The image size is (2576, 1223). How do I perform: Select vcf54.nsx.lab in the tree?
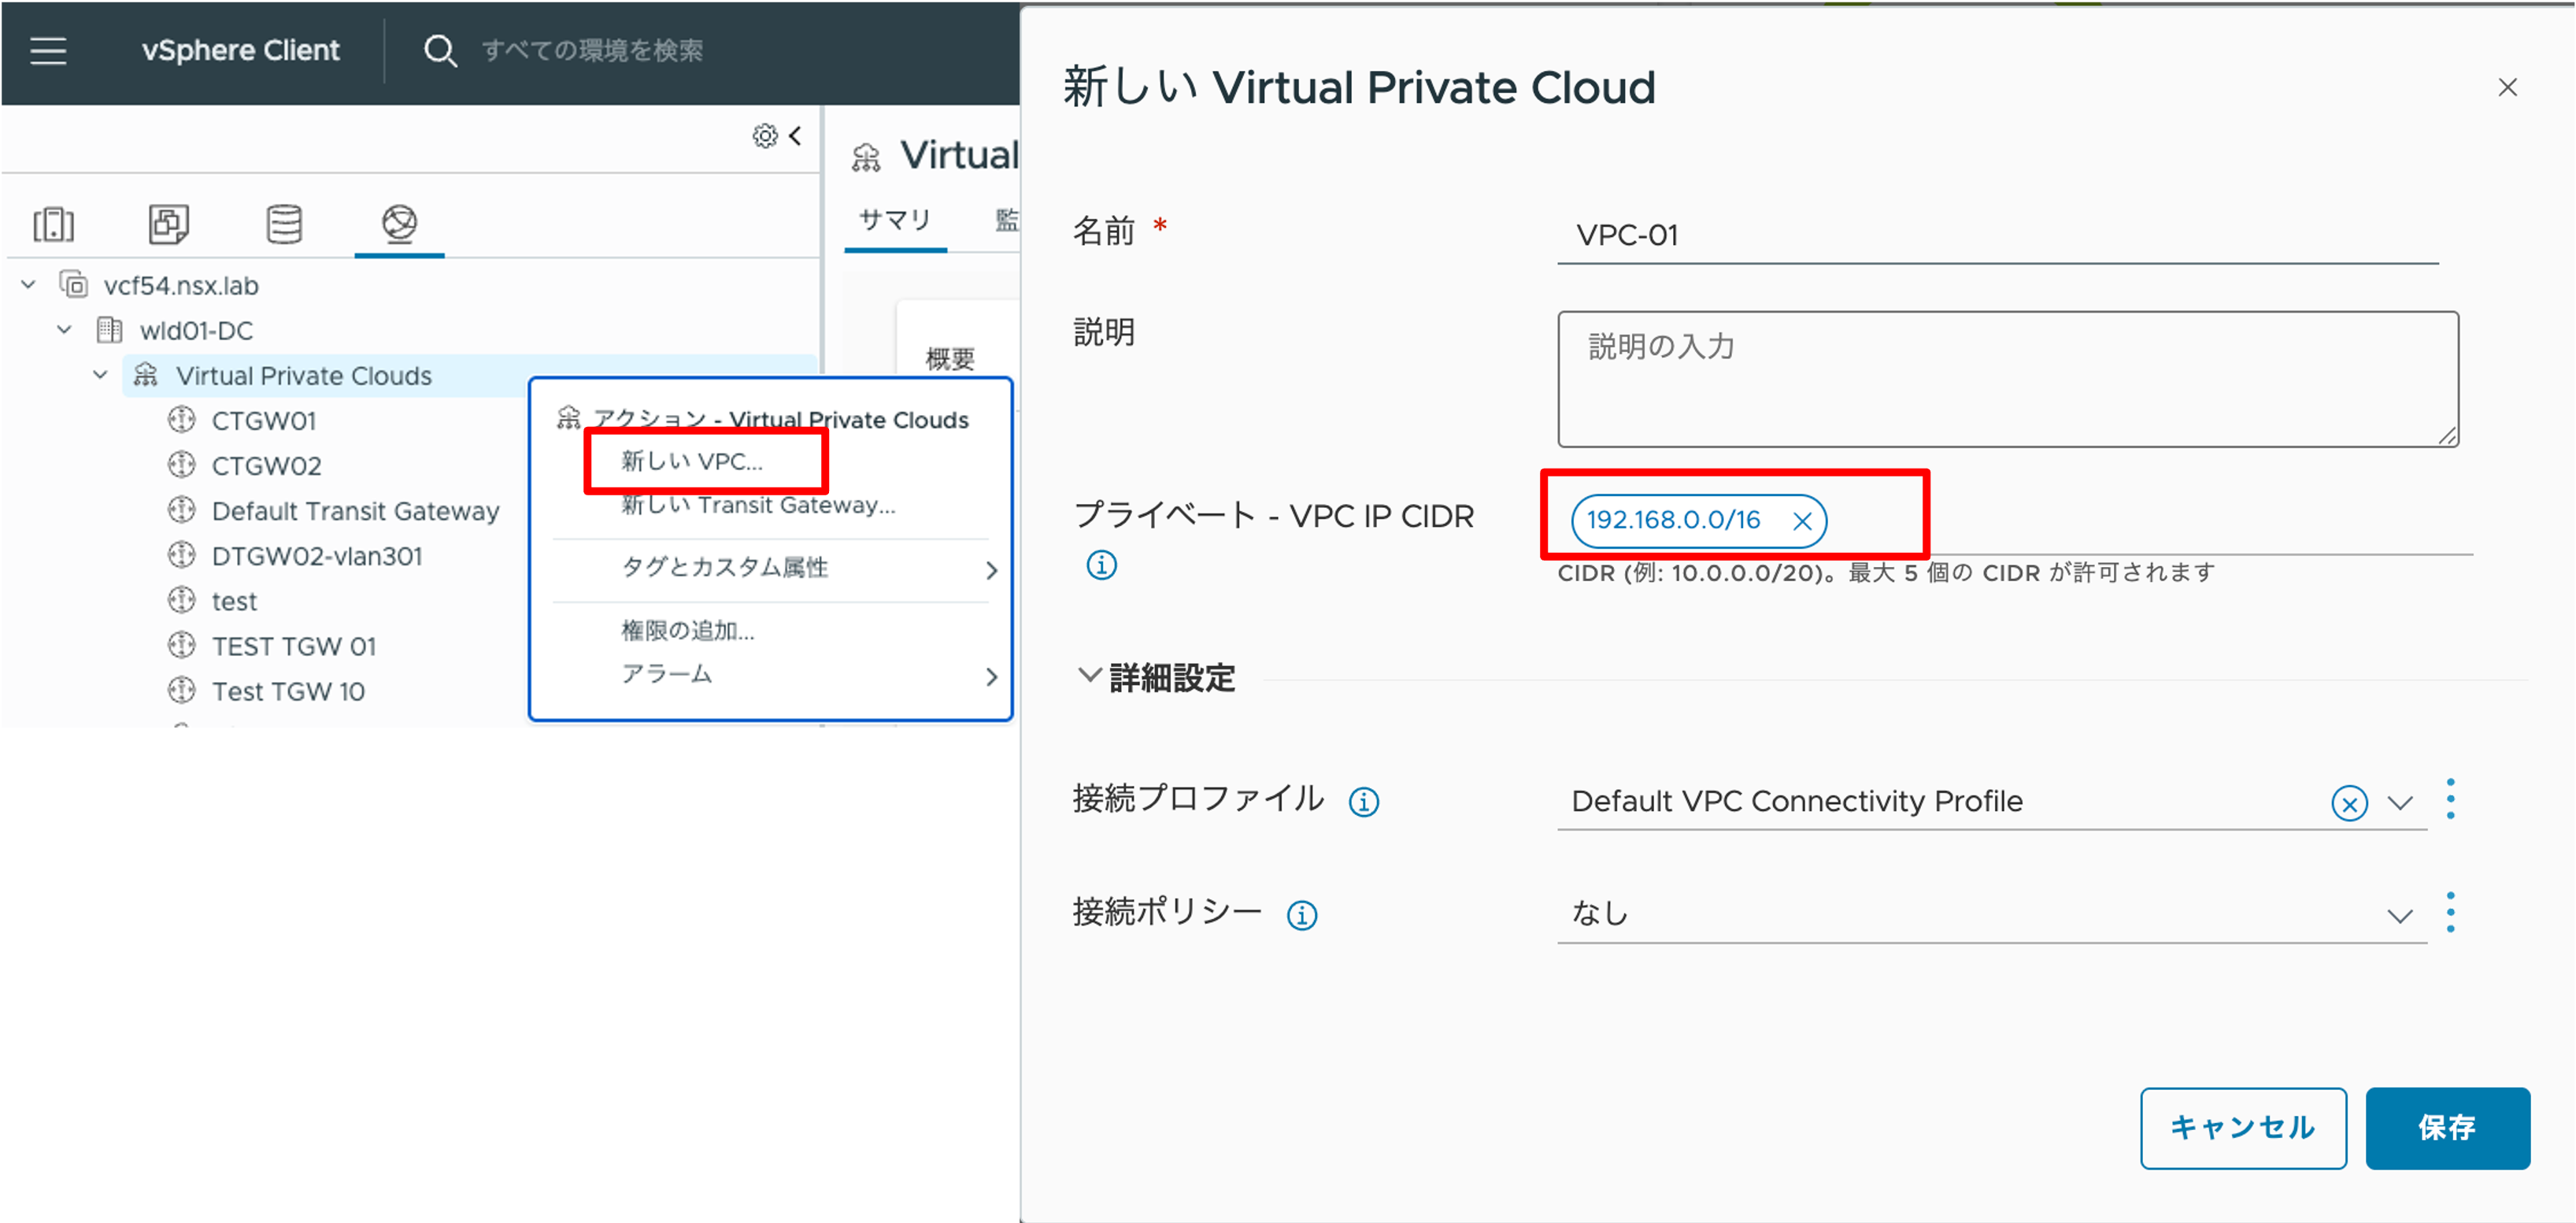[181, 286]
